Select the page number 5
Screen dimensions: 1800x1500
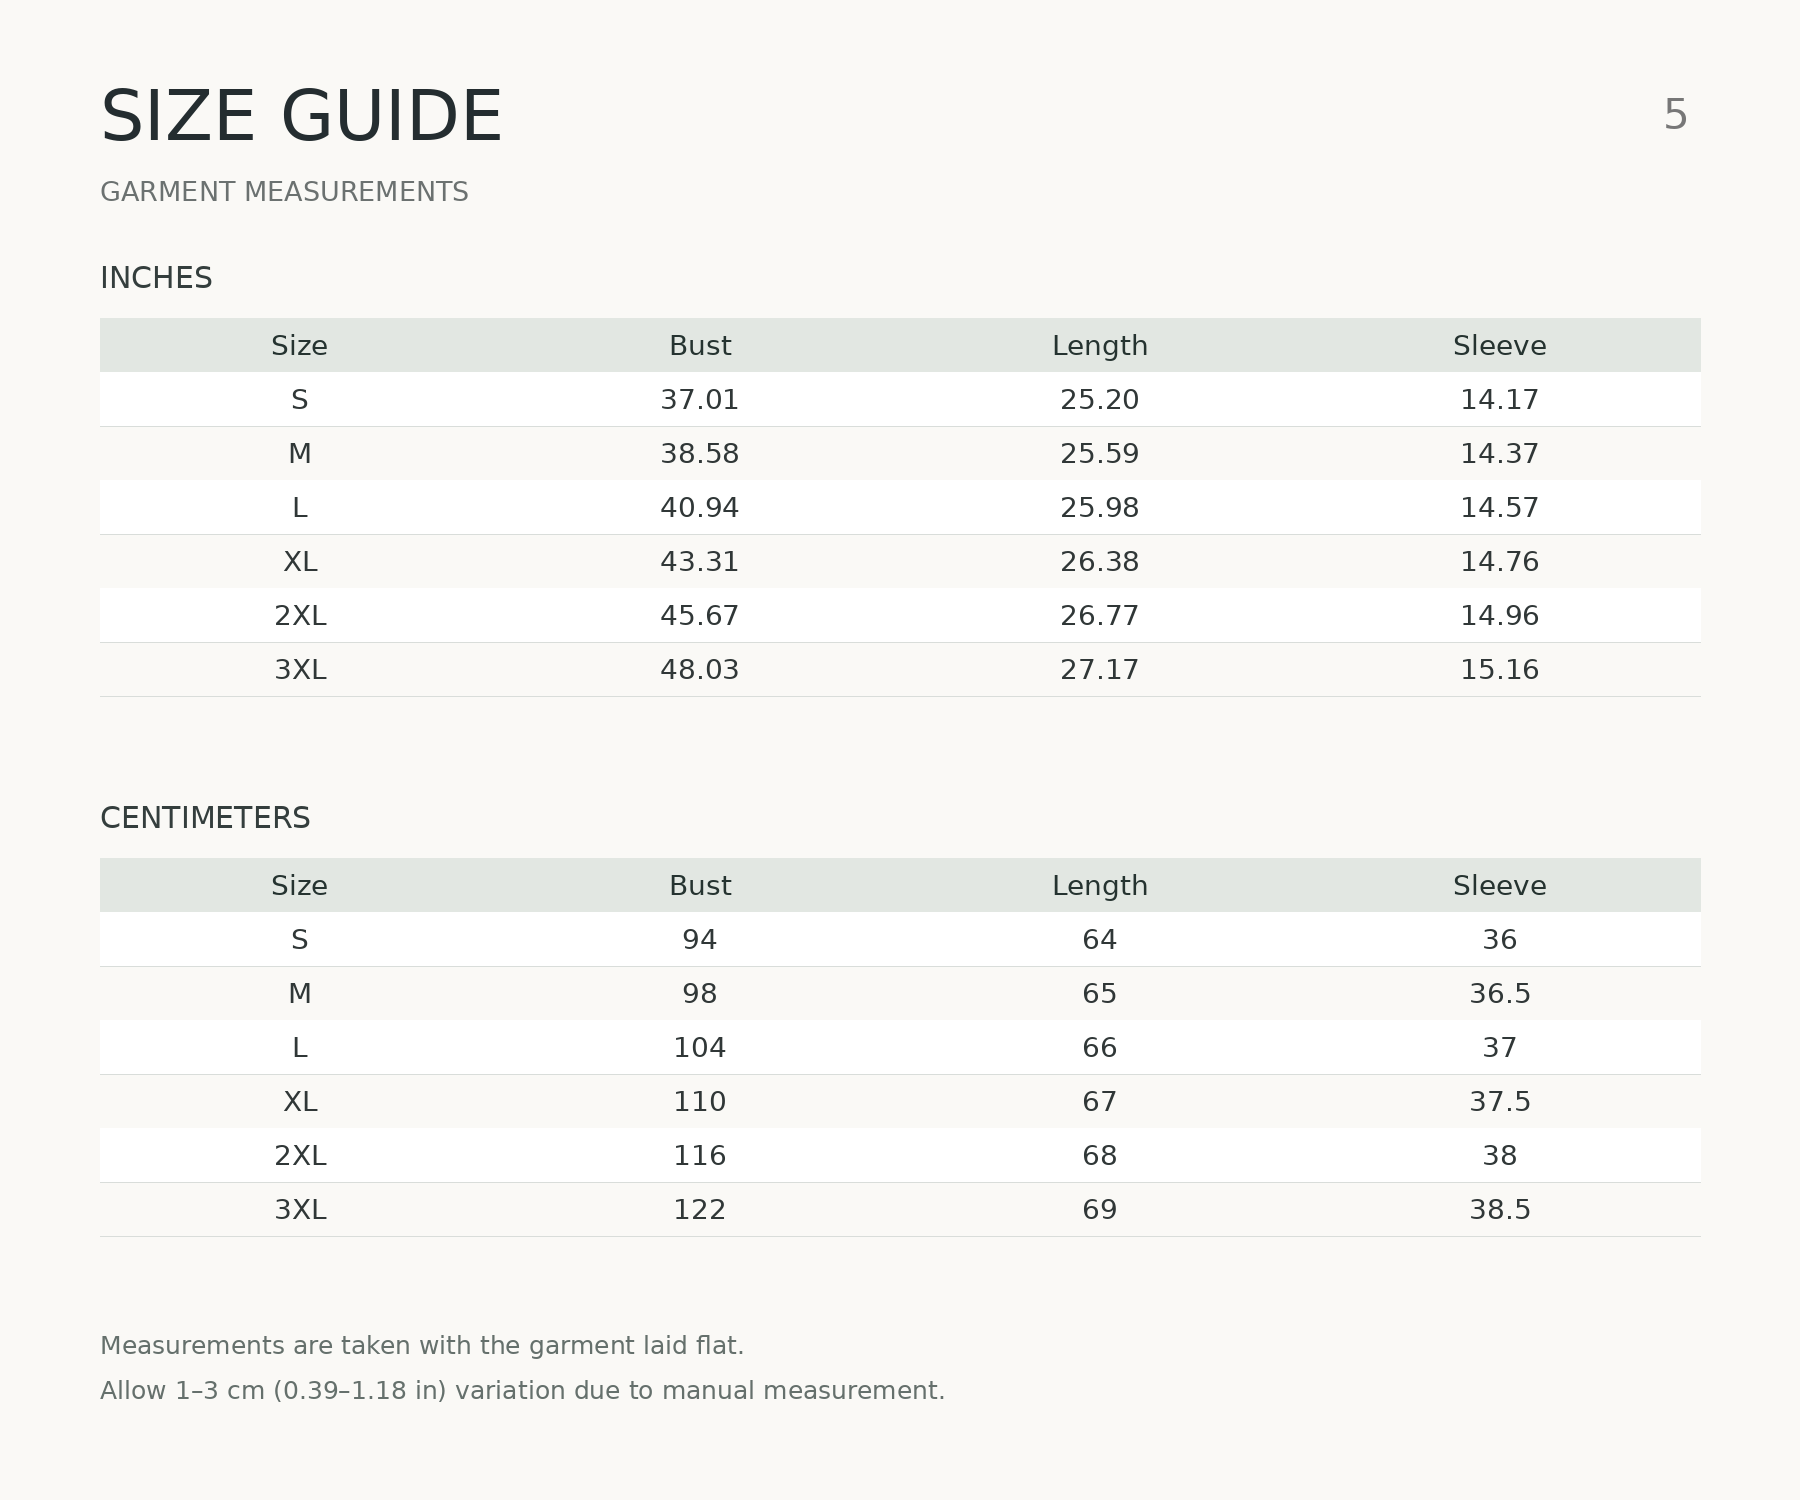point(1676,115)
